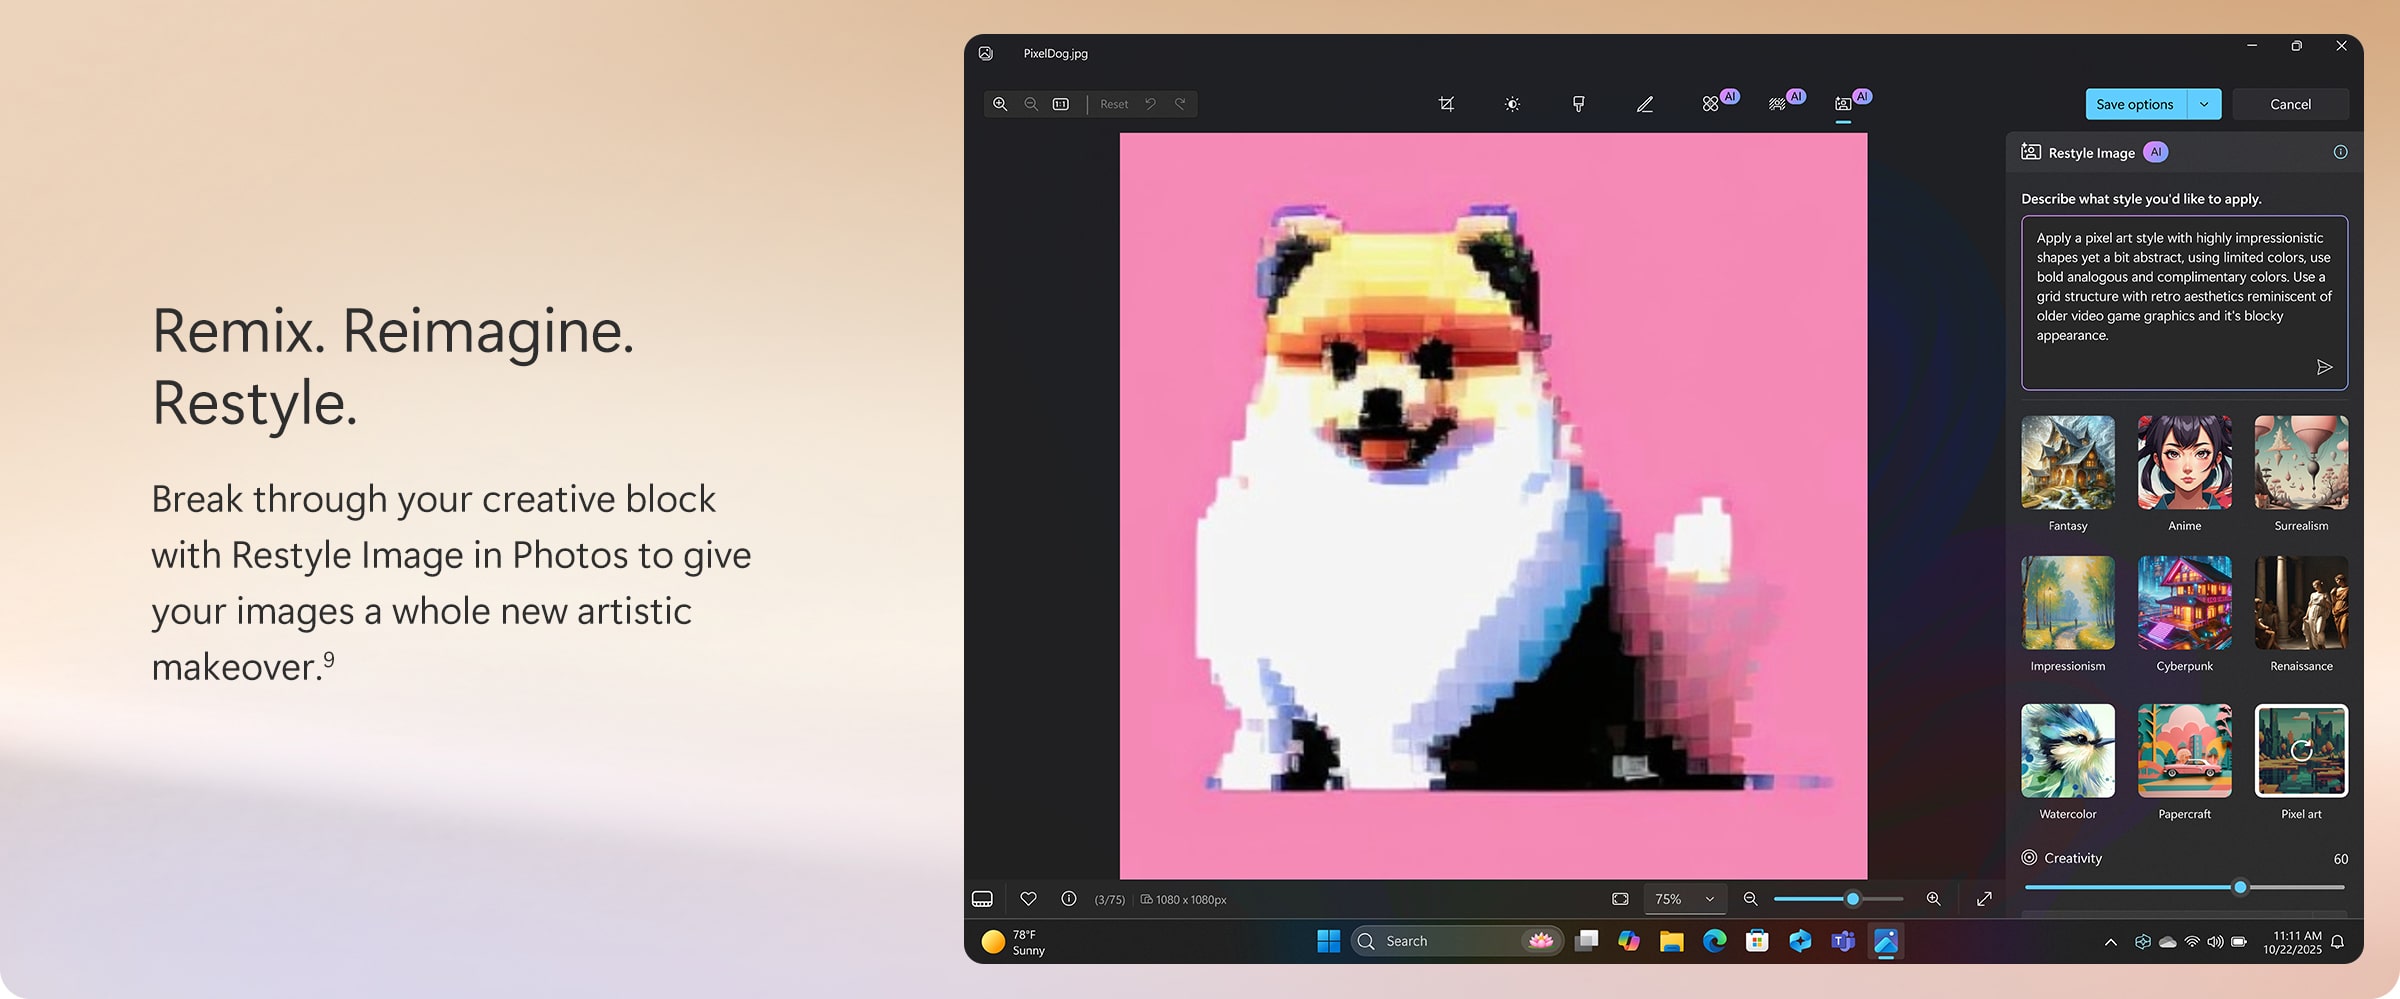The width and height of the screenshot is (2400, 999).
Task: Set view to actual size 1:1
Action: tap(1061, 104)
